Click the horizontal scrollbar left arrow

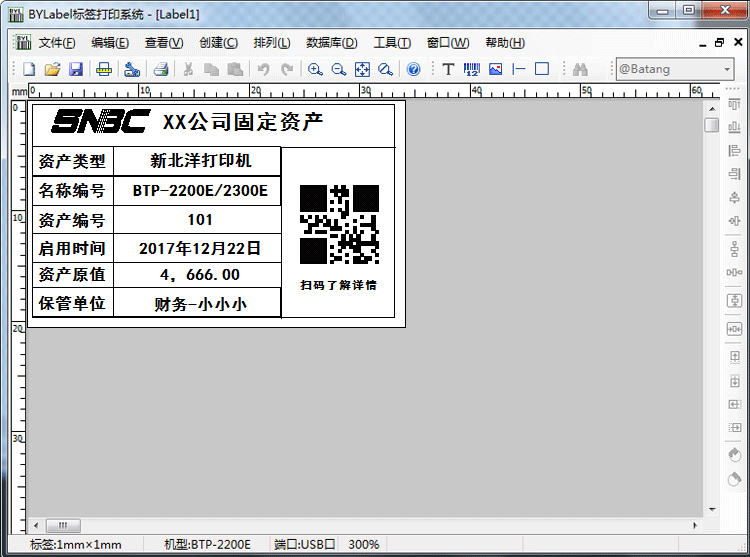[36, 525]
